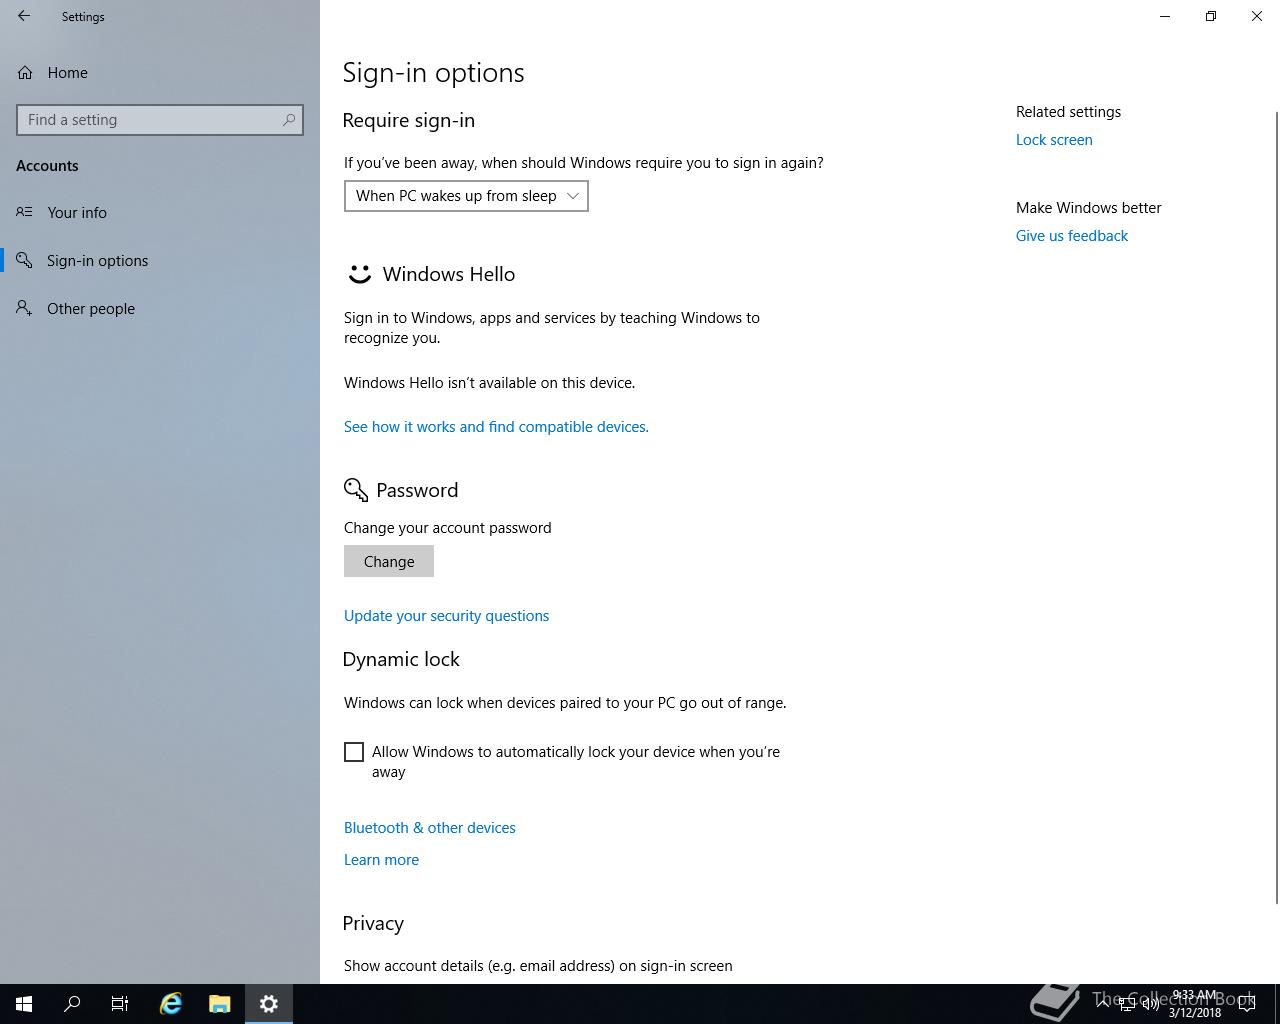Screen dimensions: 1280x1024
Task: Expand the 'When PC wakes up from sleep' dropdown
Action: (466, 196)
